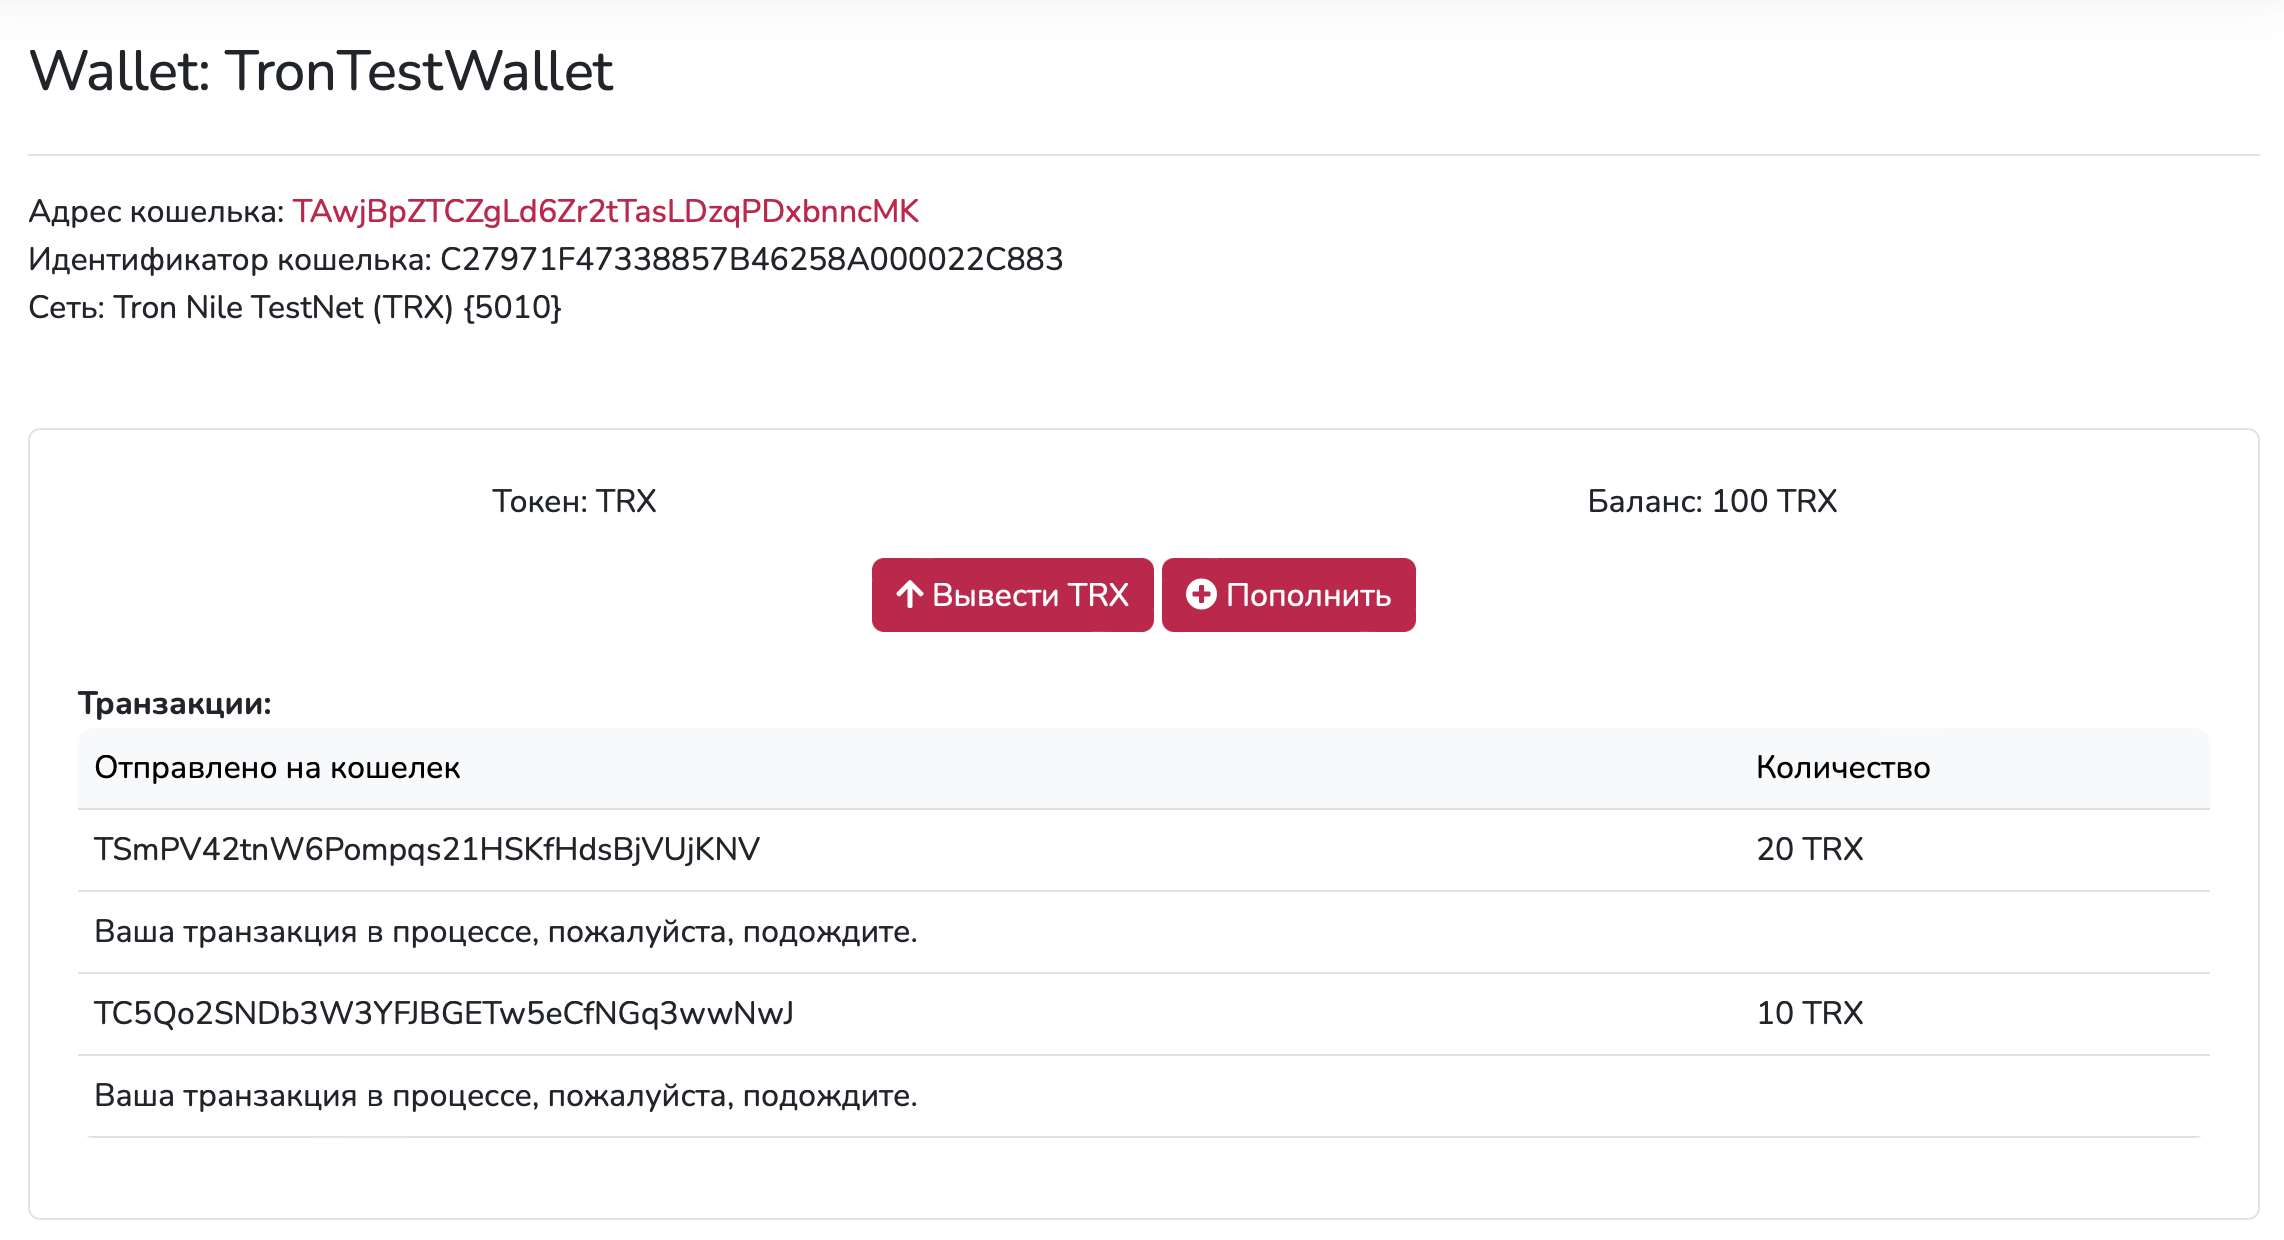Viewport: 2284px width, 1240px height.
Task: Click the Wallet: TronTestWallet heading
Action: (321, 72)
